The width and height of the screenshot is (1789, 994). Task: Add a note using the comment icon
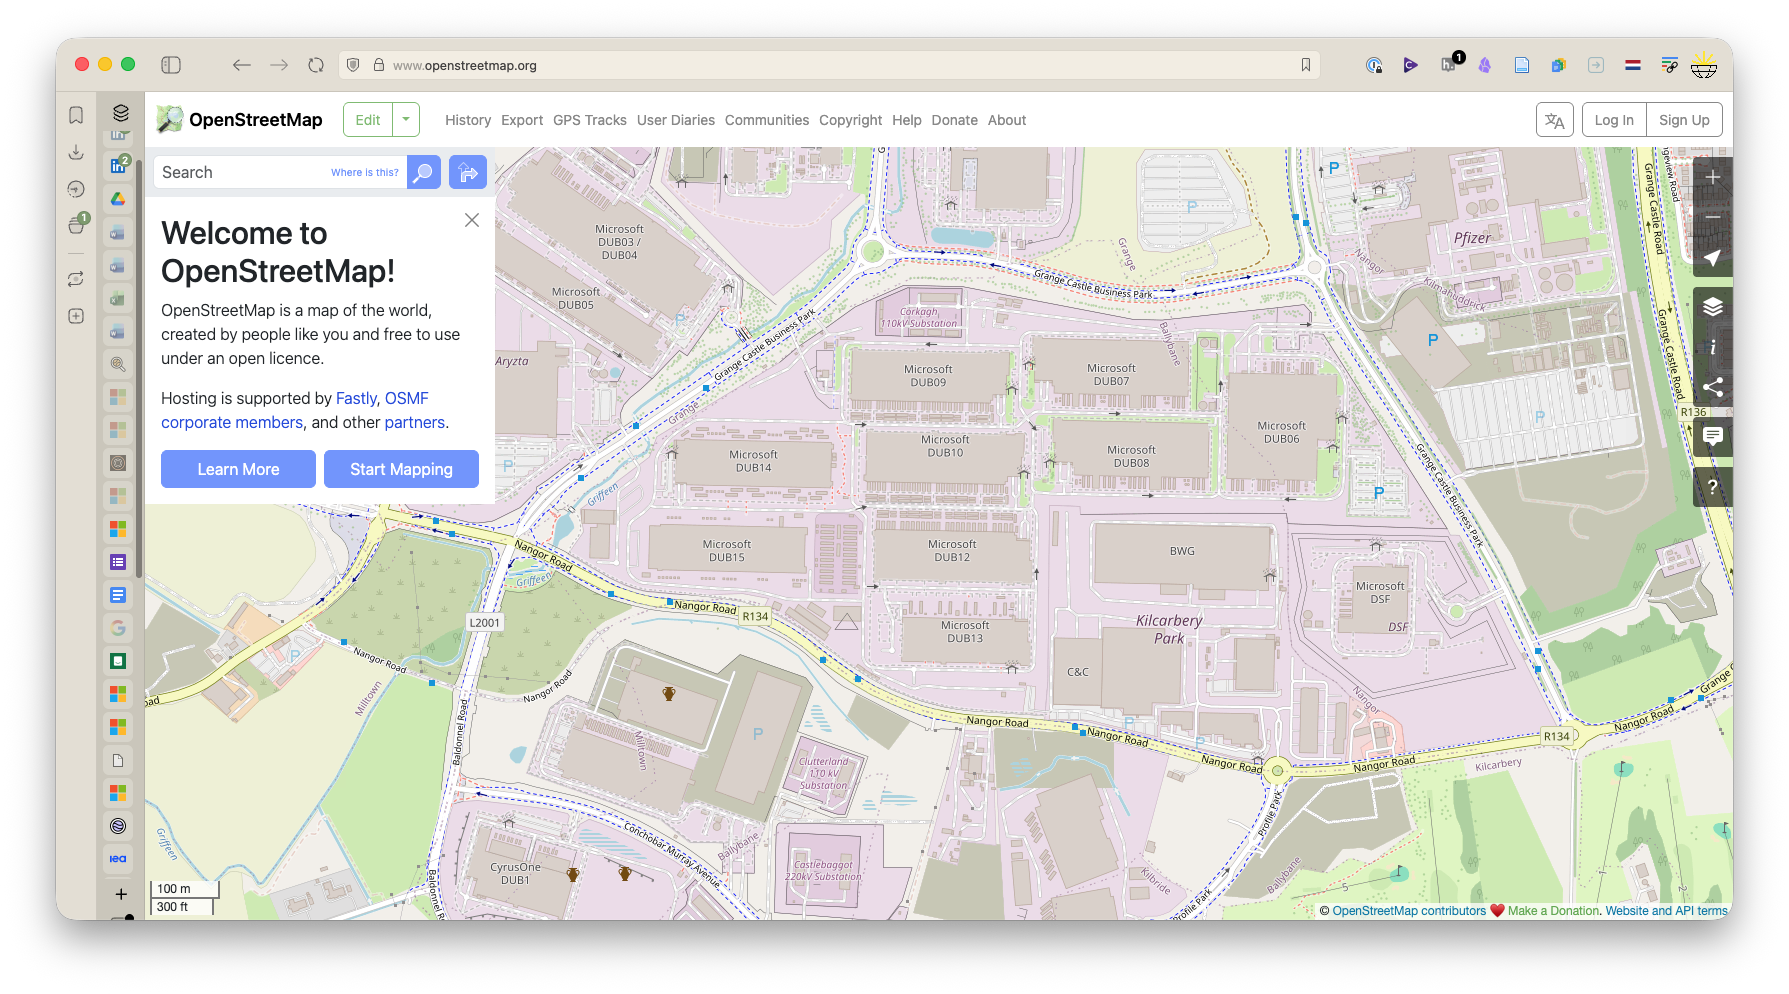(x=1712, y=436)
